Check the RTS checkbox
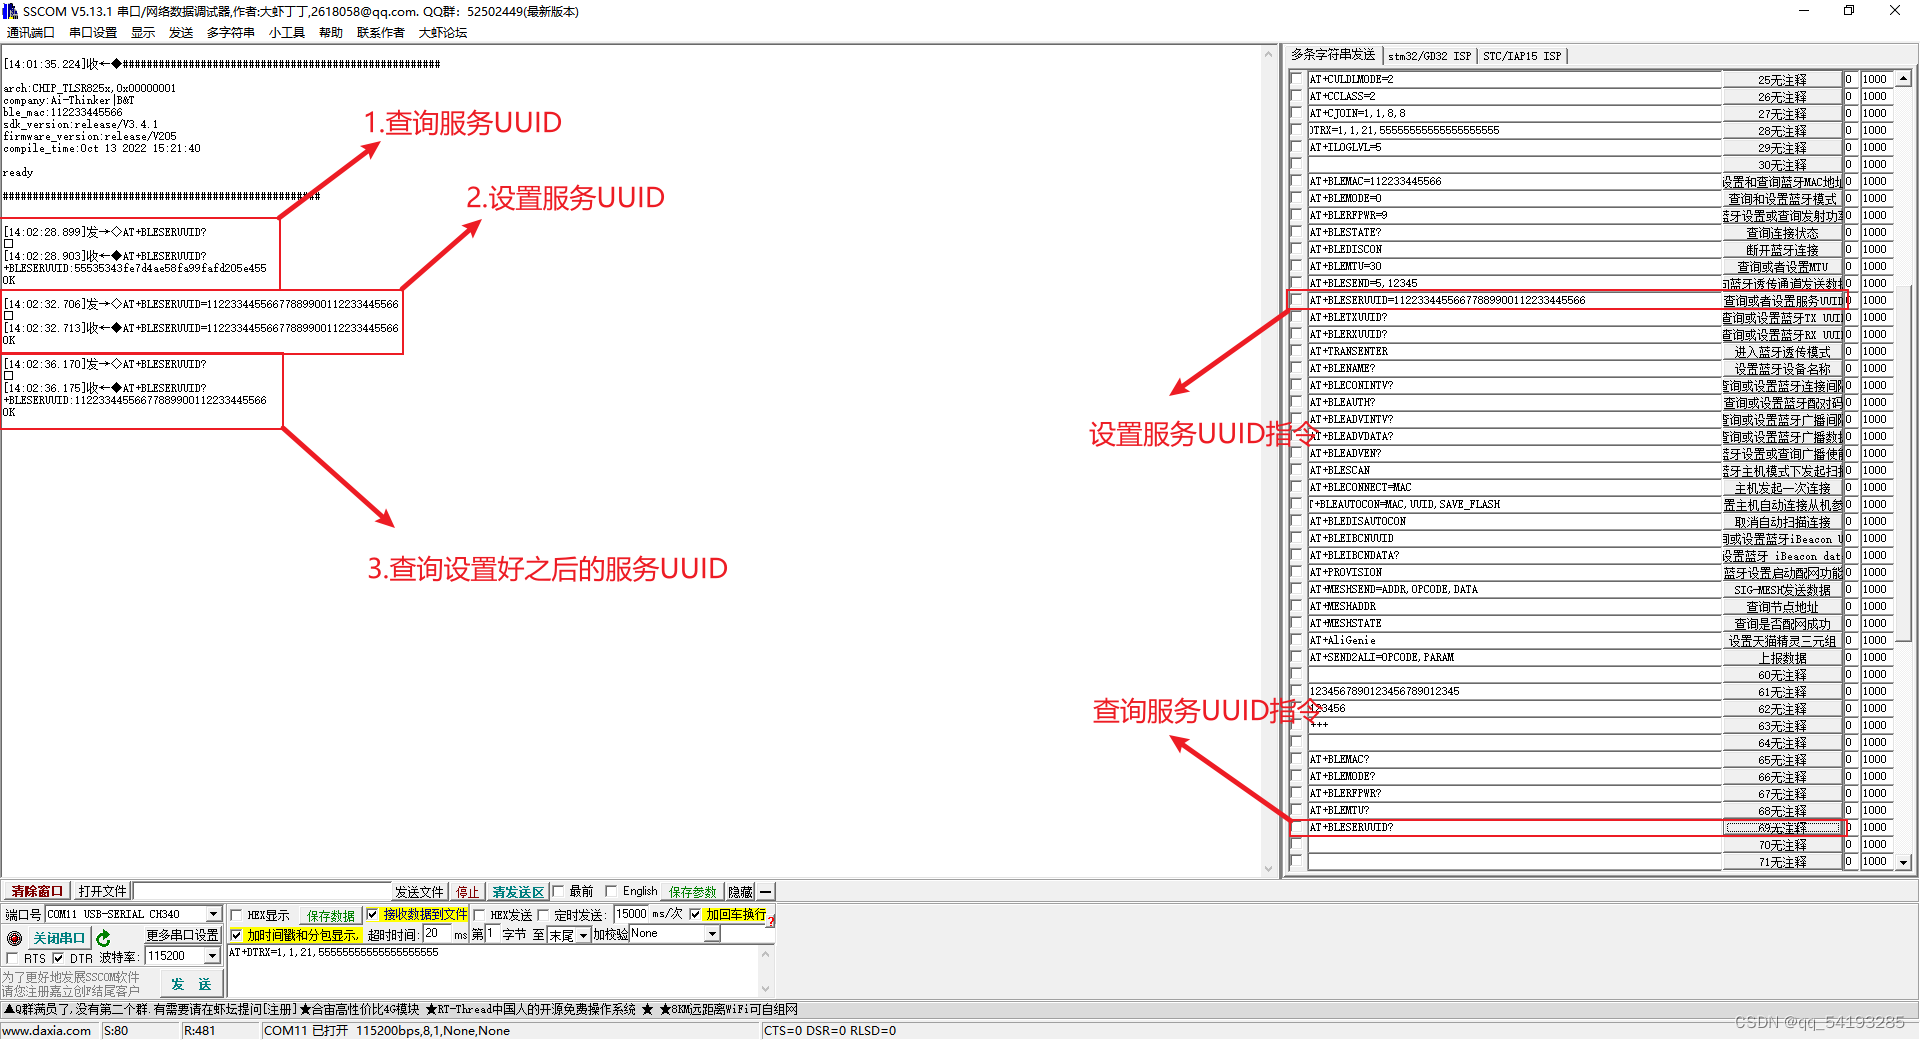The height and width of the screenshot is (1040, 1920). point(13,958)
